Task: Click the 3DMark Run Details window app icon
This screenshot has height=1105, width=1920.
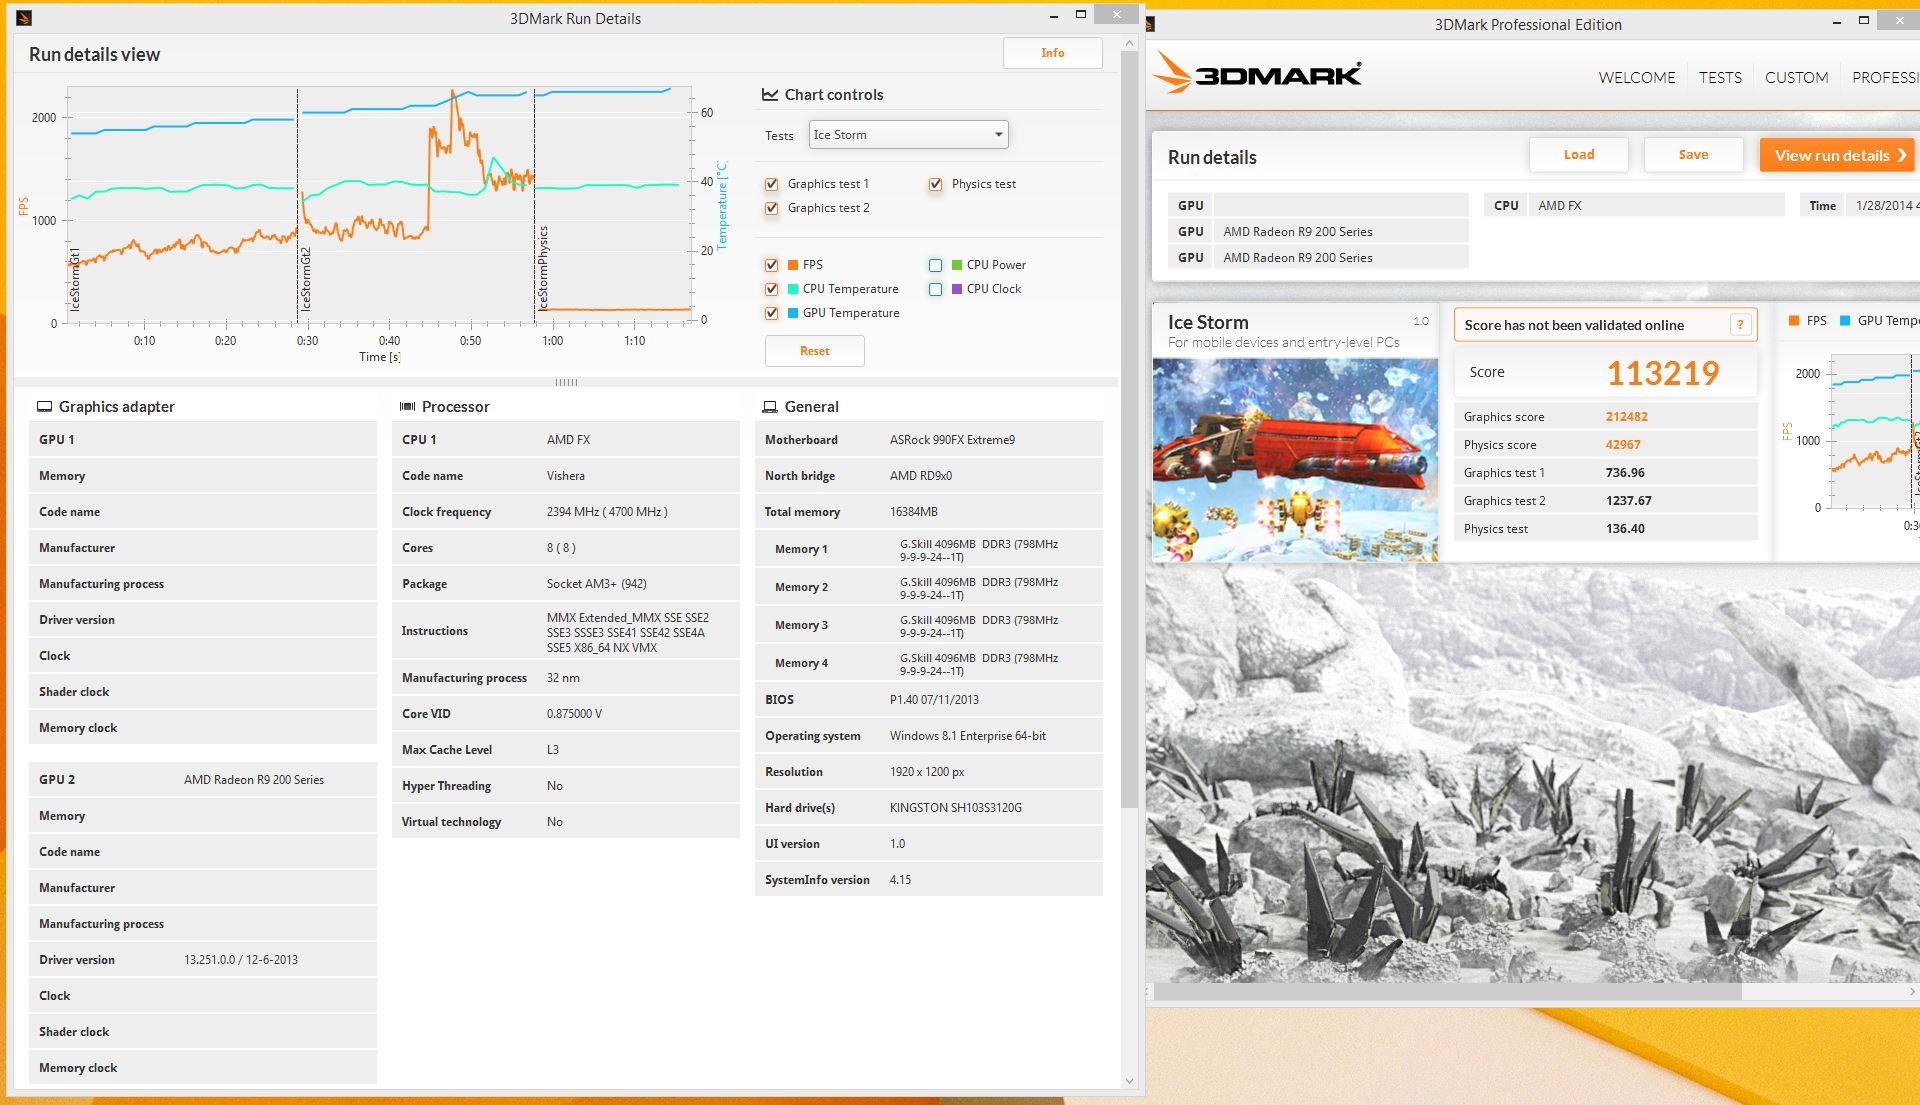Action: [24, 18]
